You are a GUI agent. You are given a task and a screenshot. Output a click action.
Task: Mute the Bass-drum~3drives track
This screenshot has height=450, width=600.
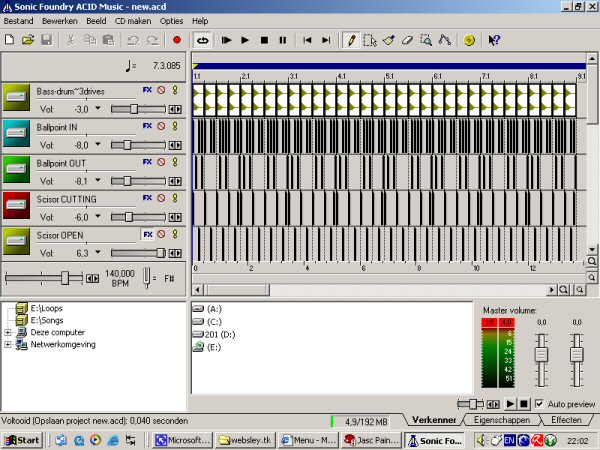161,90
